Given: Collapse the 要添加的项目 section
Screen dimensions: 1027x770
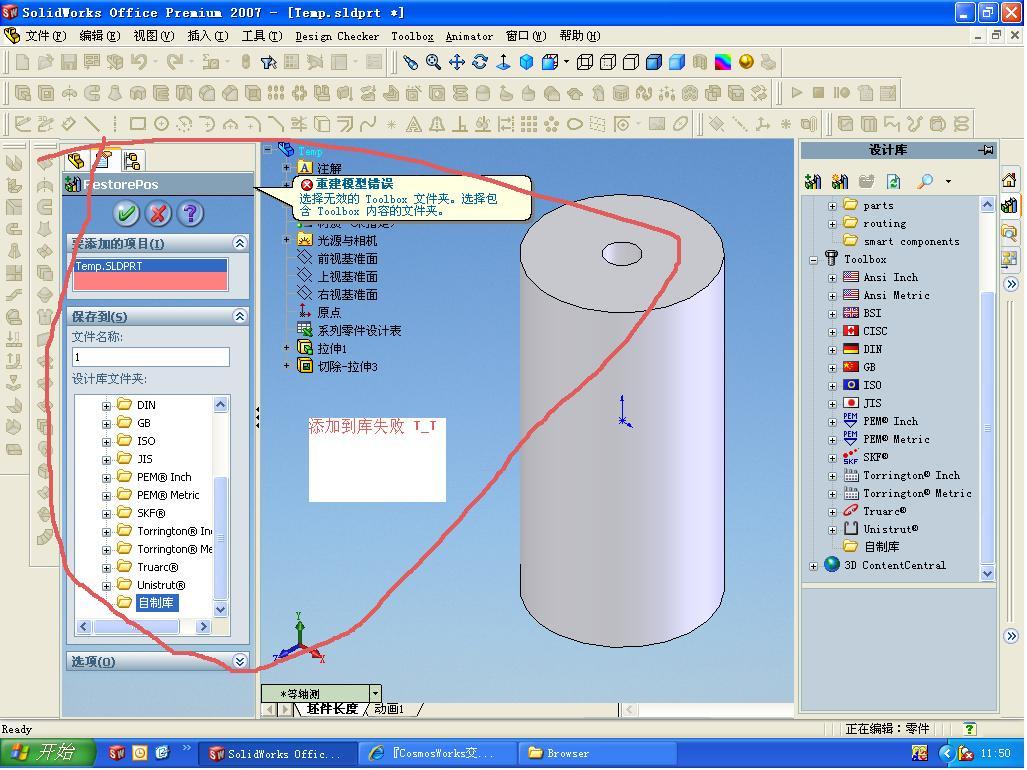Looking at the screenshot, I should click(240, 244).
